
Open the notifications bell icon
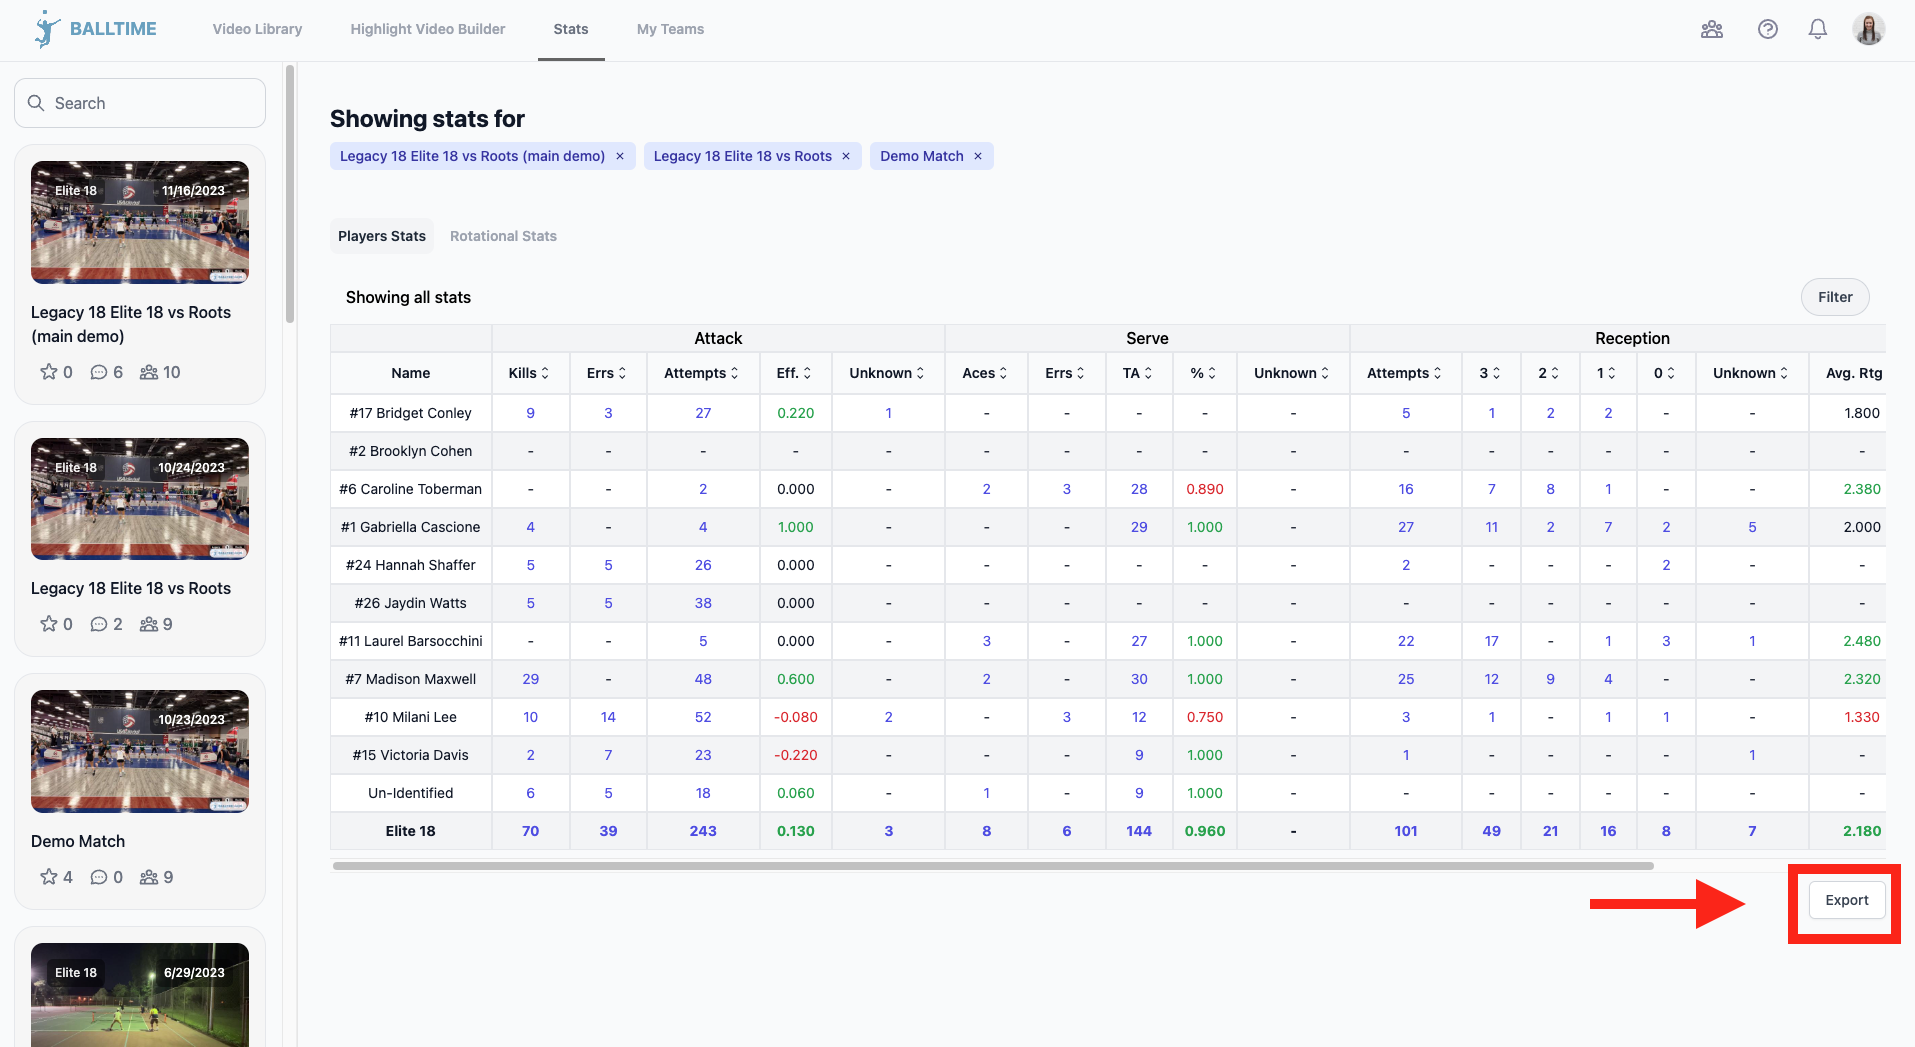pos(1817,29)
